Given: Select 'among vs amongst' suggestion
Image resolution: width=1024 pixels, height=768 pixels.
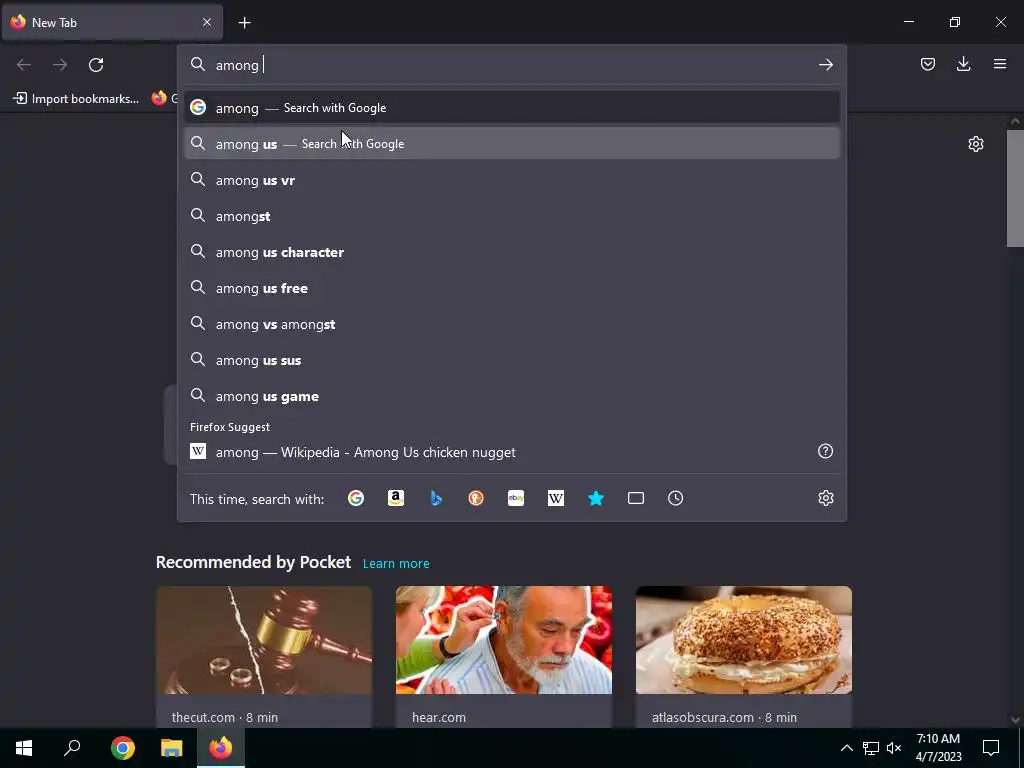Looking at the screenshot, I should (512, 324).
